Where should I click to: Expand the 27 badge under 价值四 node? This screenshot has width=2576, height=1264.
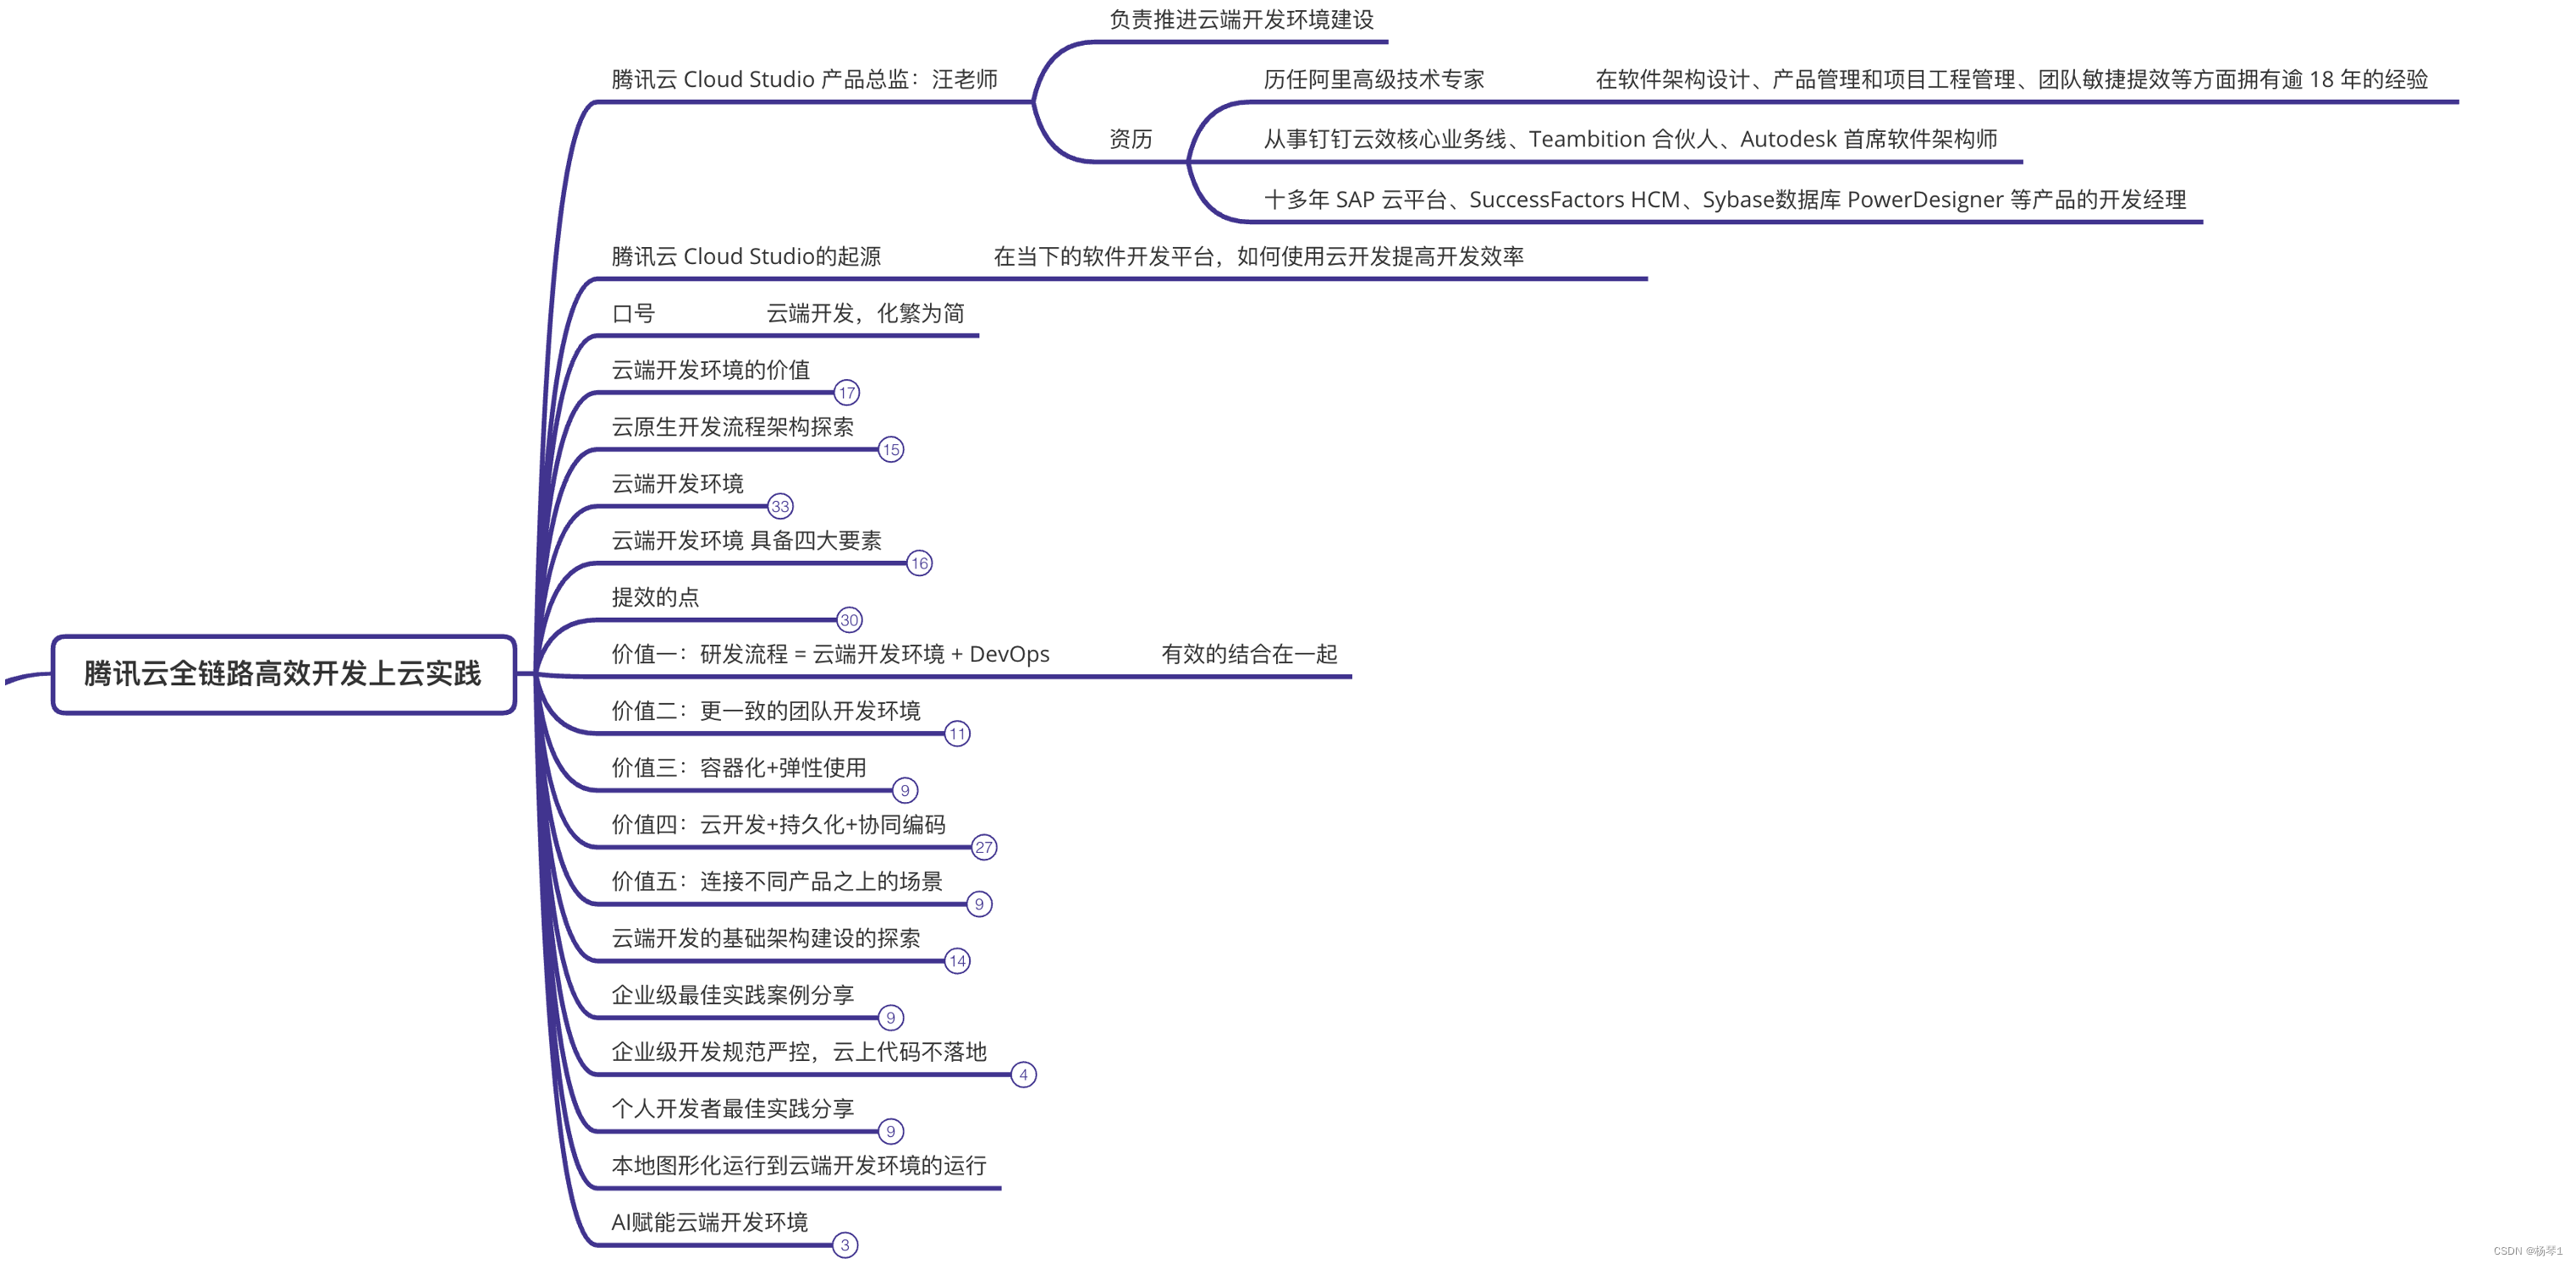click(x=984, y=847)
